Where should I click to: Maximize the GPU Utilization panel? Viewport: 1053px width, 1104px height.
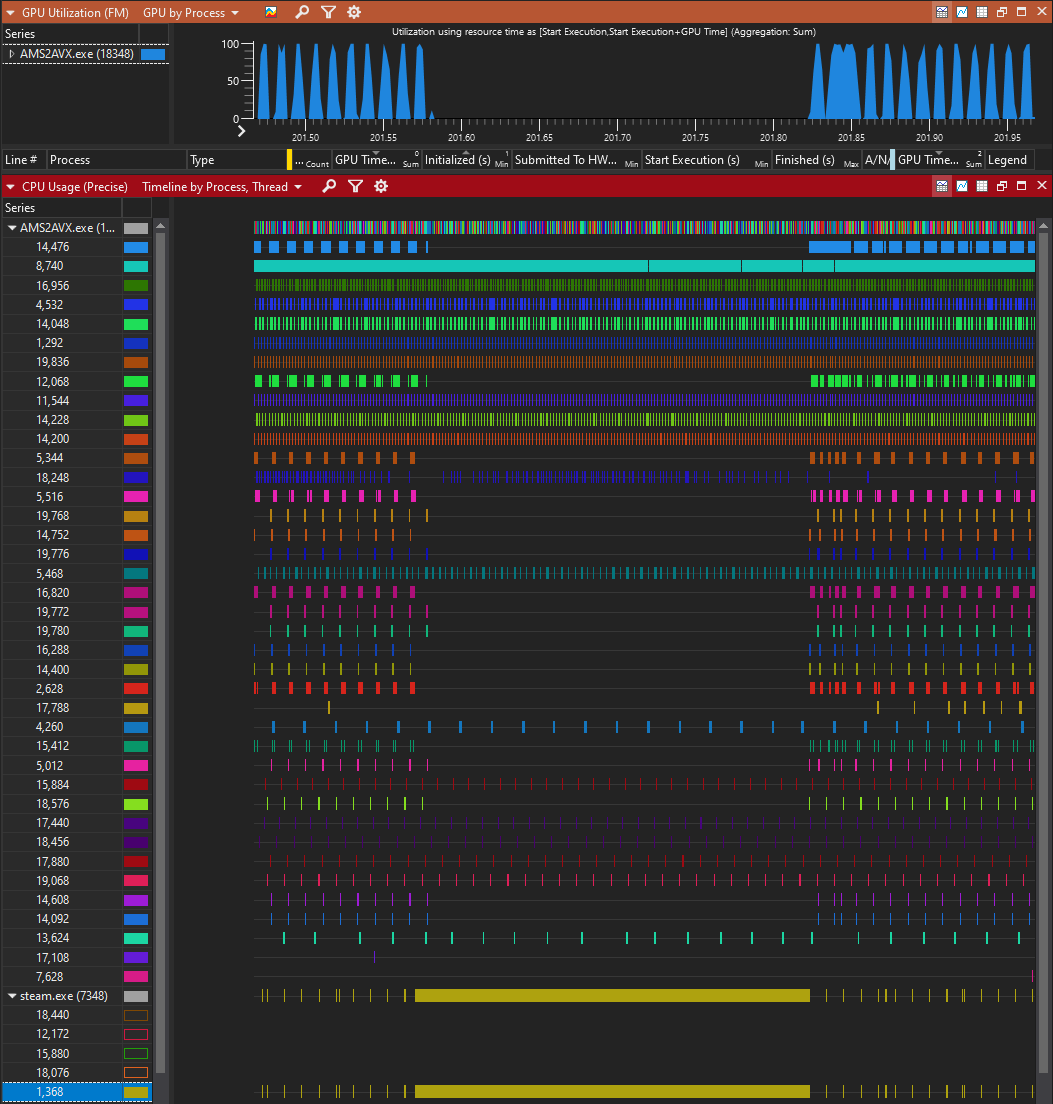[1021, 12]
